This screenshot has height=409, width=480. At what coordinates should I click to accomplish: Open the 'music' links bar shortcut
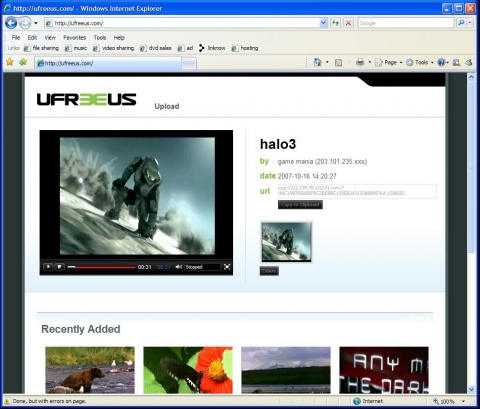[76, 48]
